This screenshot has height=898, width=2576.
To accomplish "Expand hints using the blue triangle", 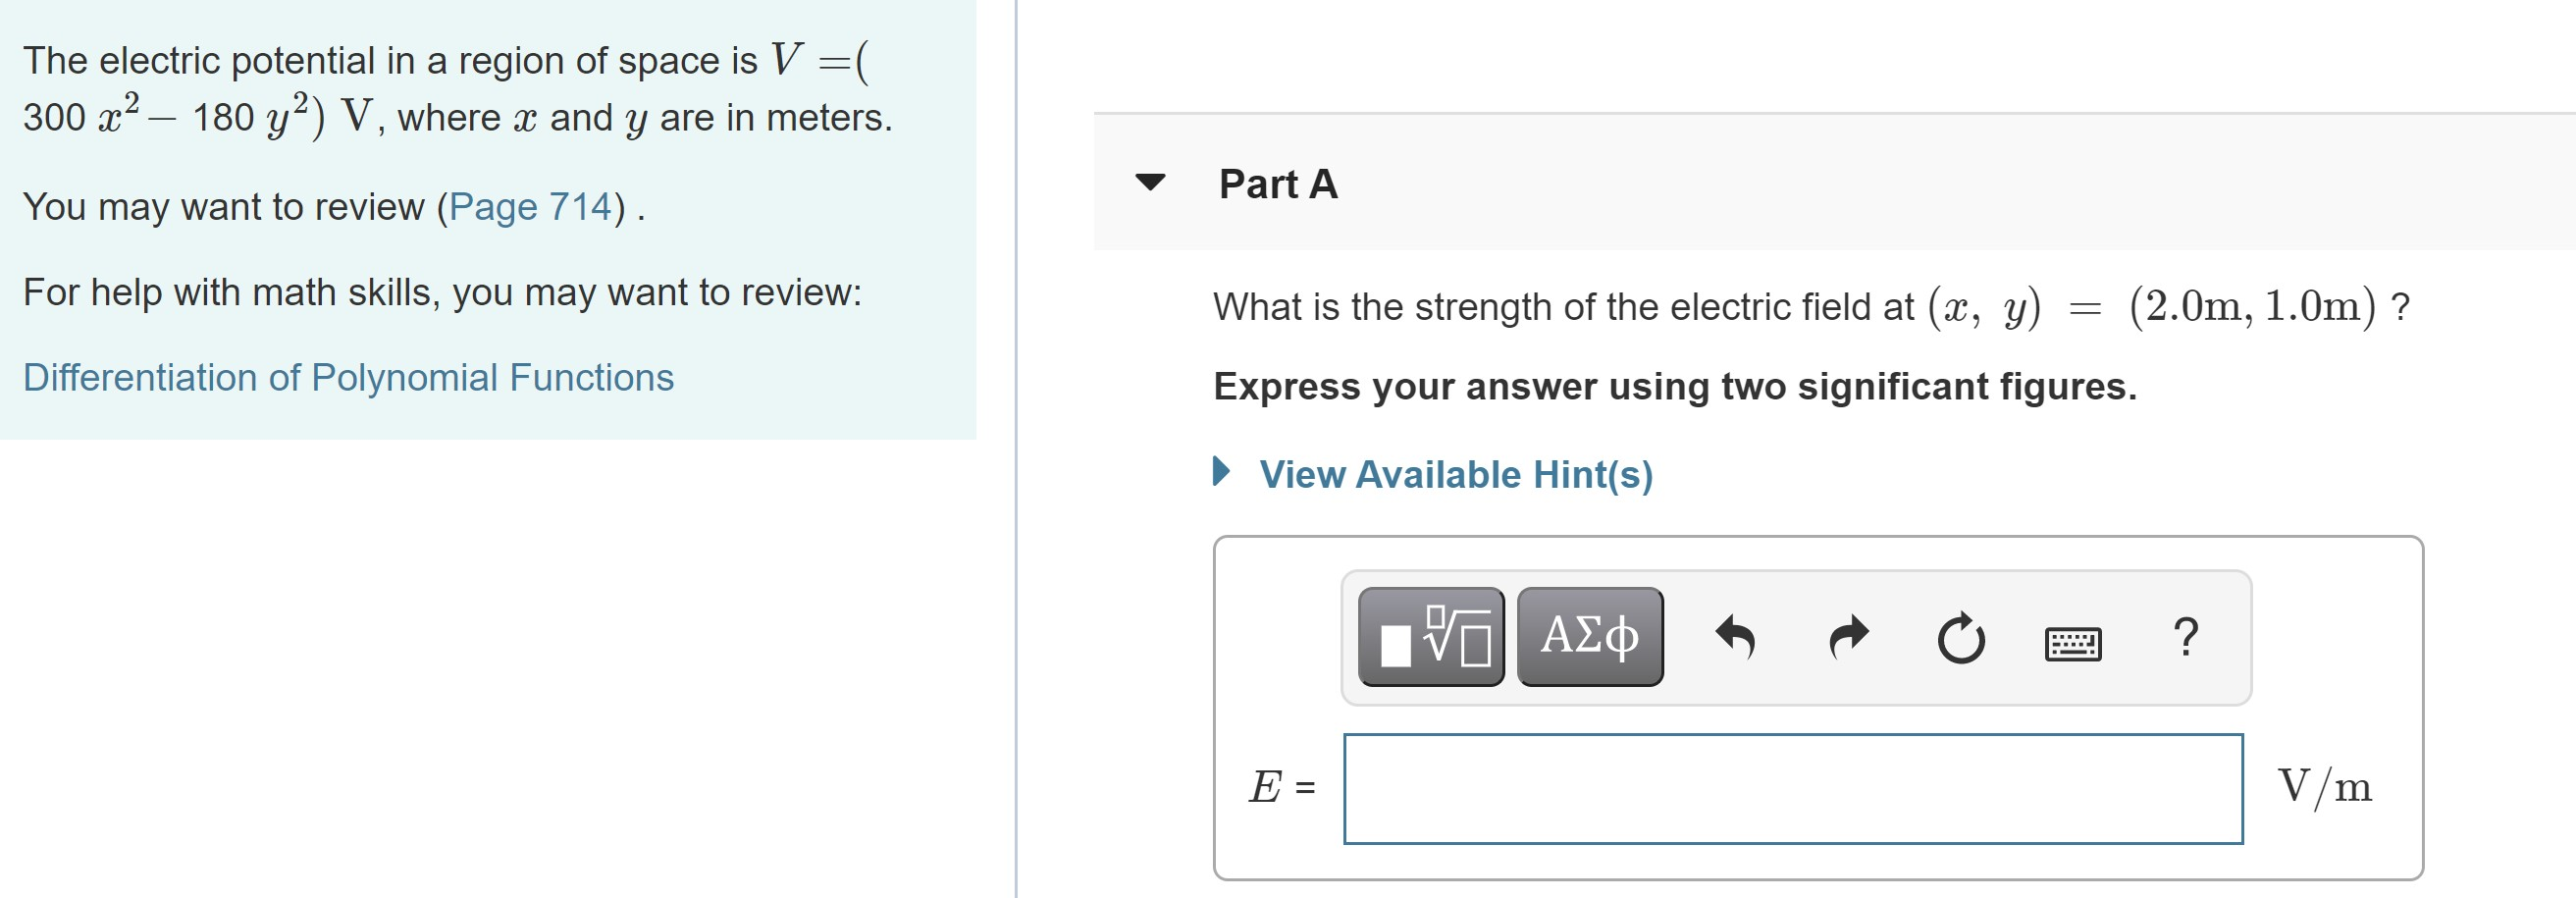I will 1221,471.
